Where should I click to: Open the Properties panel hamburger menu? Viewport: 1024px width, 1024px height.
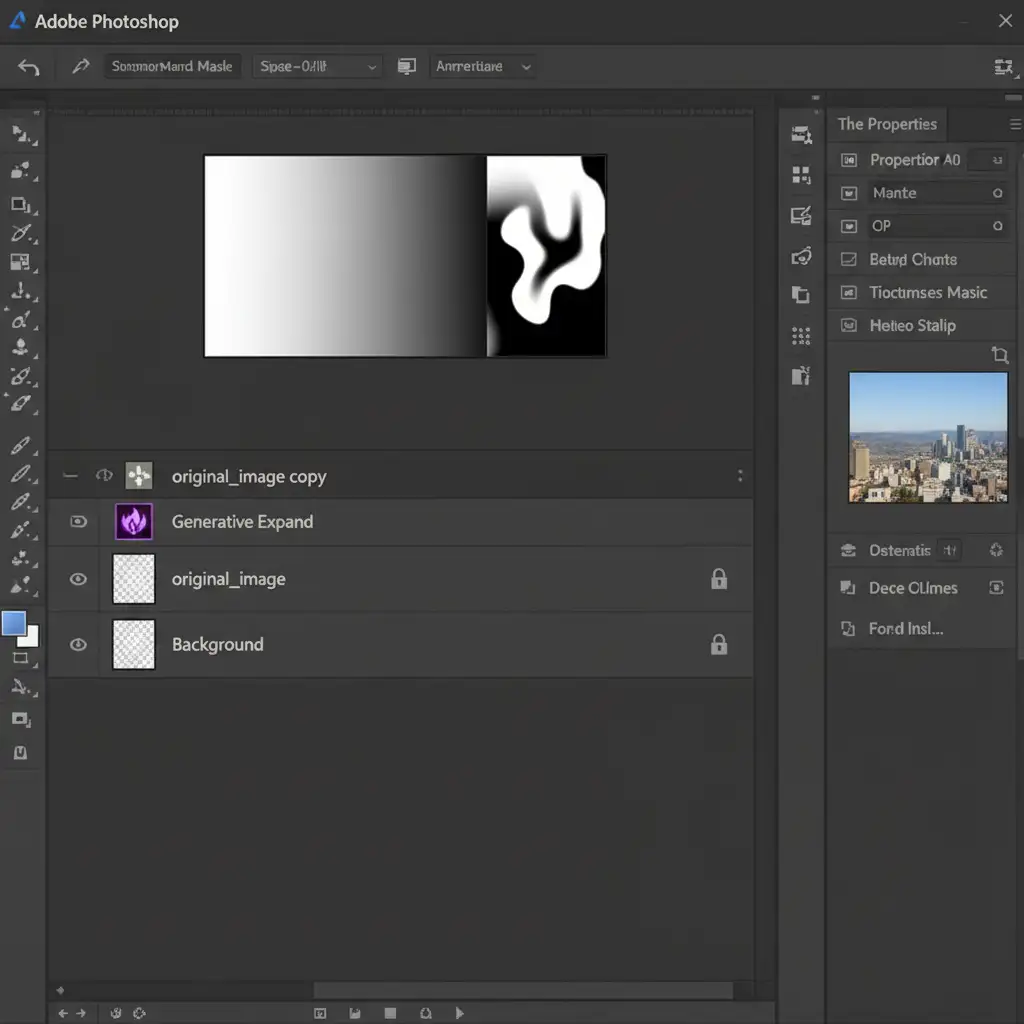click(x=1015, y=124)
